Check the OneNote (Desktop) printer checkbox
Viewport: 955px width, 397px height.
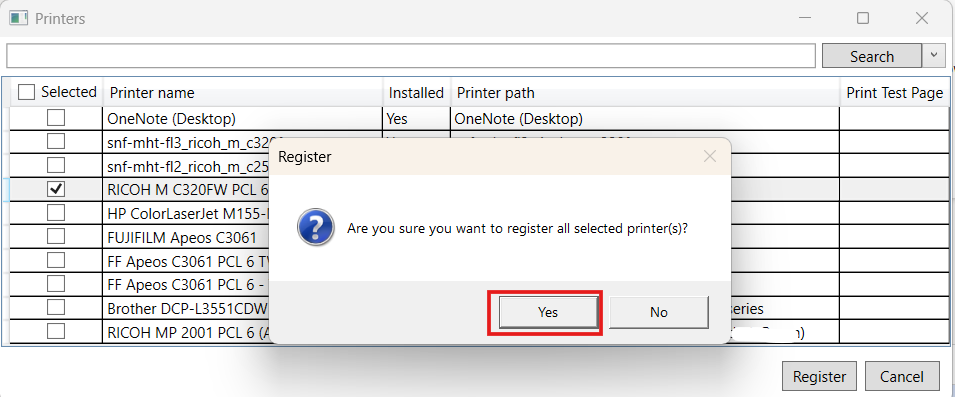[x=56, y=118]
